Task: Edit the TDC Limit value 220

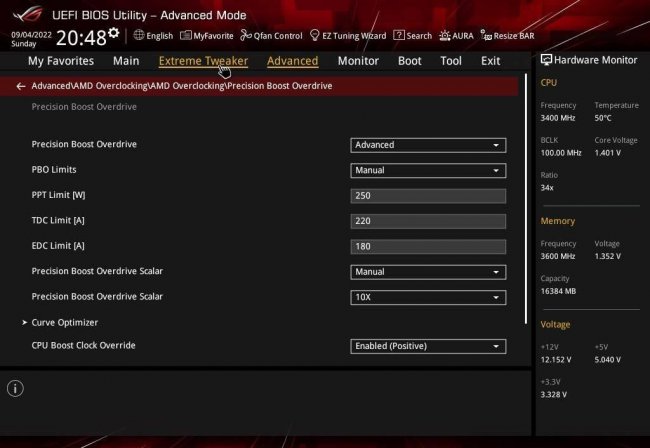Action: [x=428, y=221]
